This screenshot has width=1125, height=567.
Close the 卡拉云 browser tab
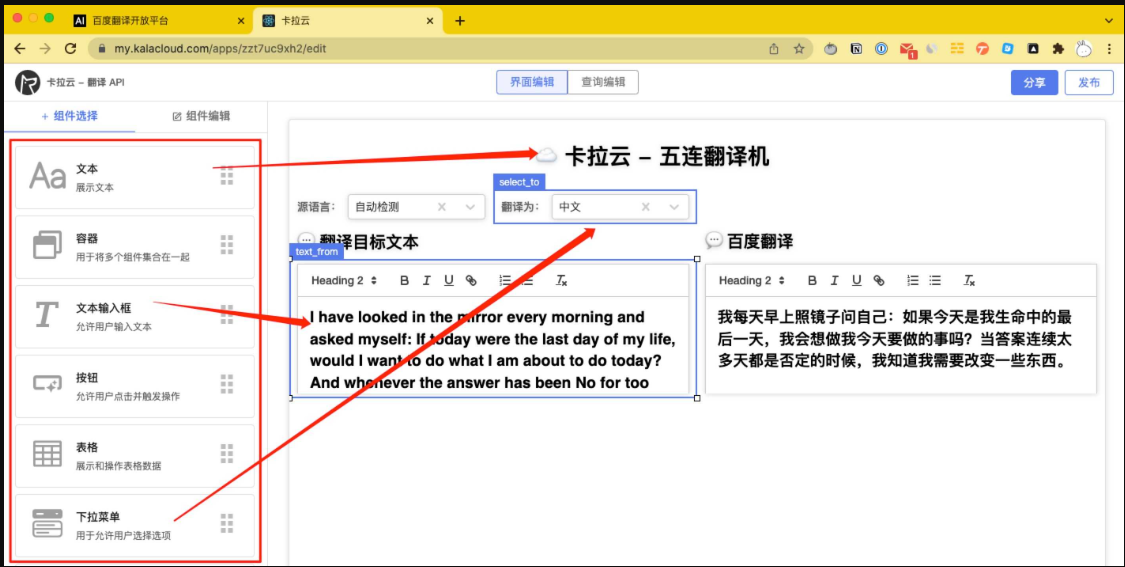click(430, 21)
